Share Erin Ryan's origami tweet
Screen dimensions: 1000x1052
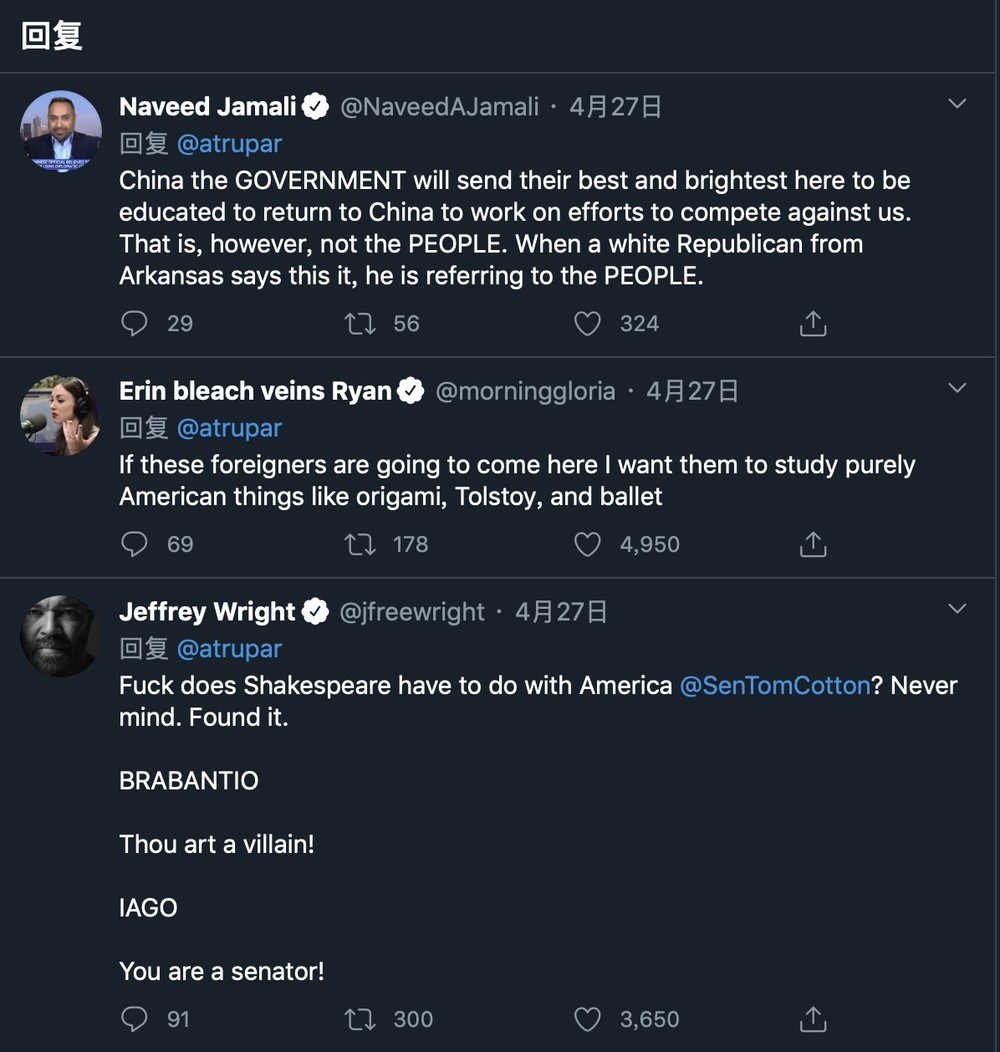[x=813, y=544]
